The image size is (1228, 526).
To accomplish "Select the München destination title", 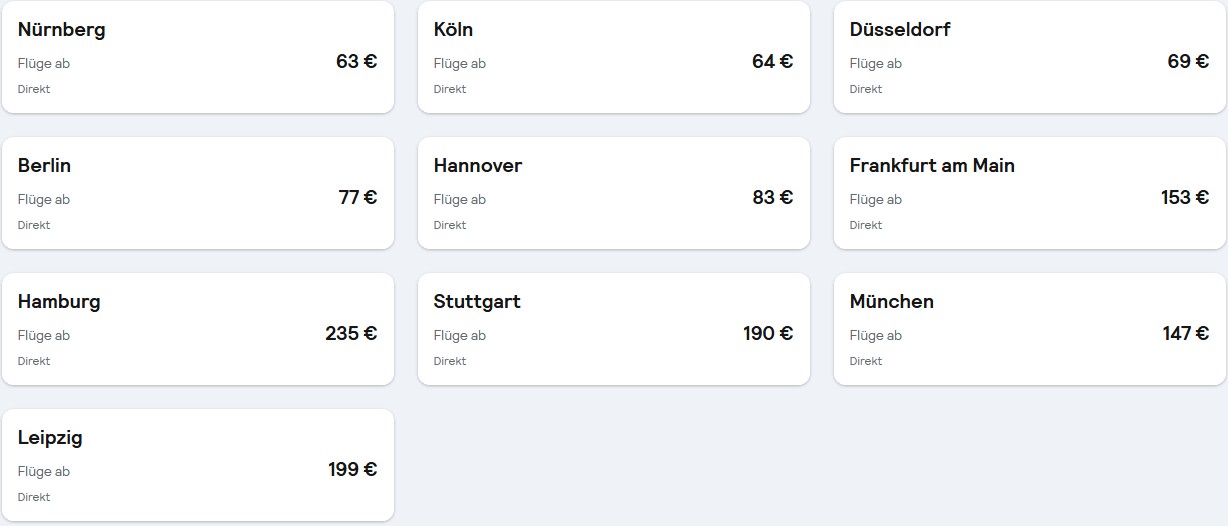I will pos(891,302).
